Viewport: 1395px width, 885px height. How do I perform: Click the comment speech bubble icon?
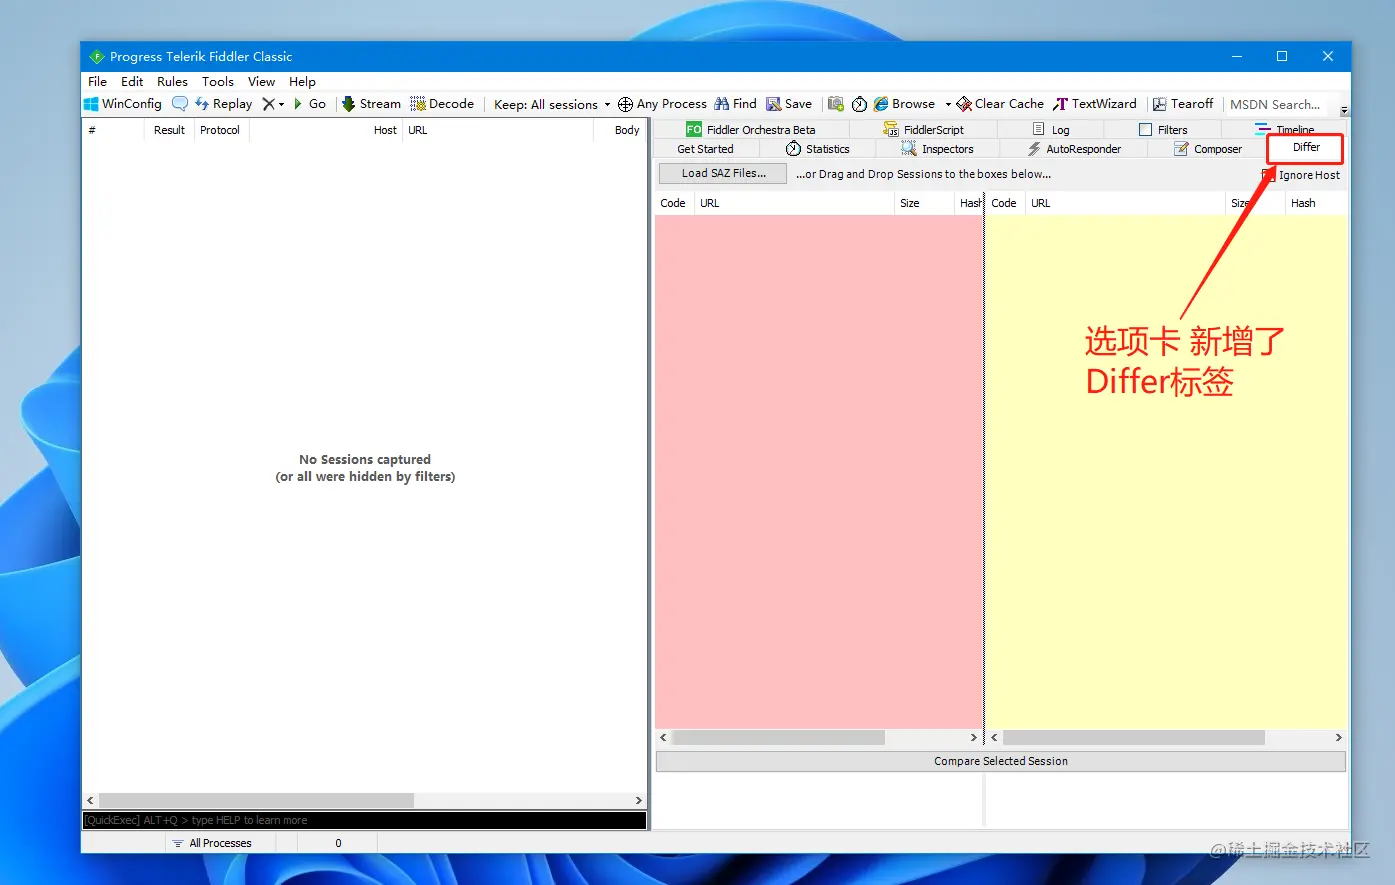[x=180, y=104]
